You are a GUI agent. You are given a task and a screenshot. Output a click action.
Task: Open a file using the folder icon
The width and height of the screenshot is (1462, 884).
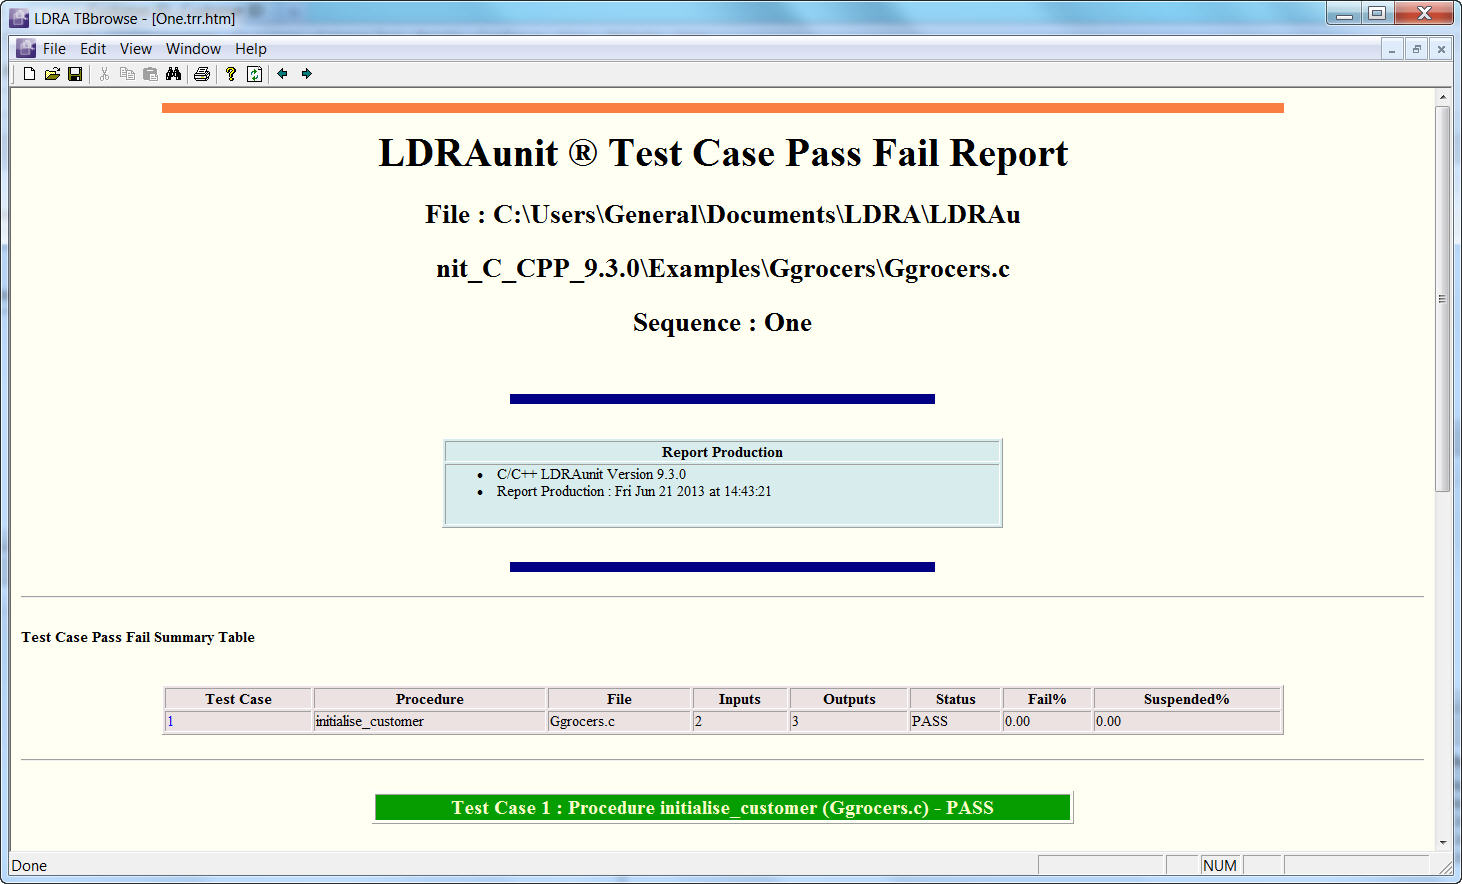coord(52,74)
